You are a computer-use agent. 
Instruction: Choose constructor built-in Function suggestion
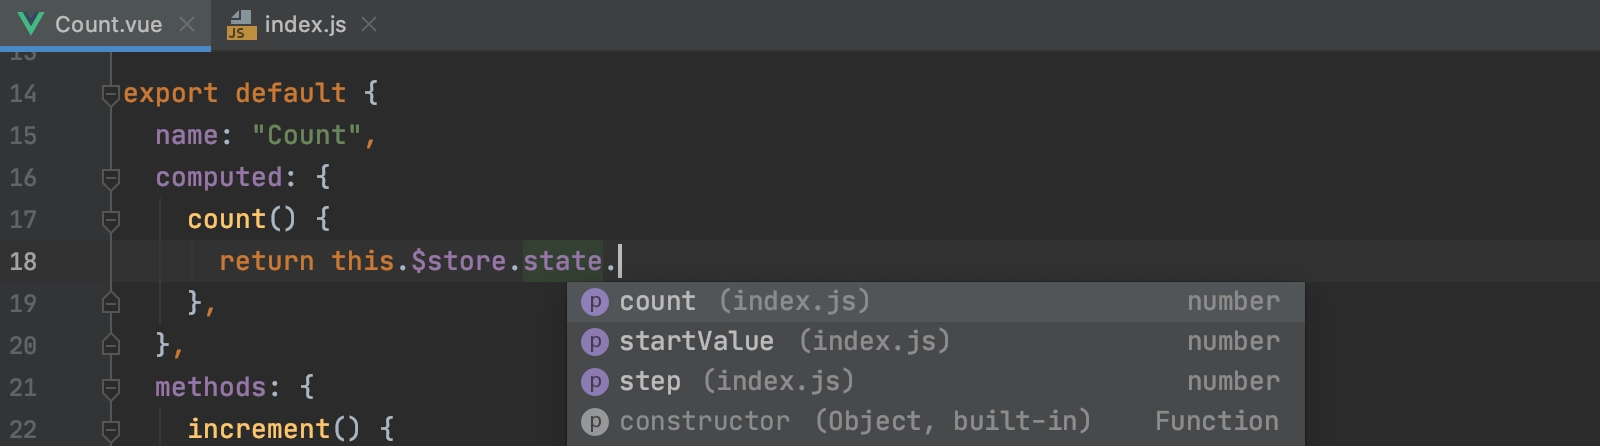935,422
